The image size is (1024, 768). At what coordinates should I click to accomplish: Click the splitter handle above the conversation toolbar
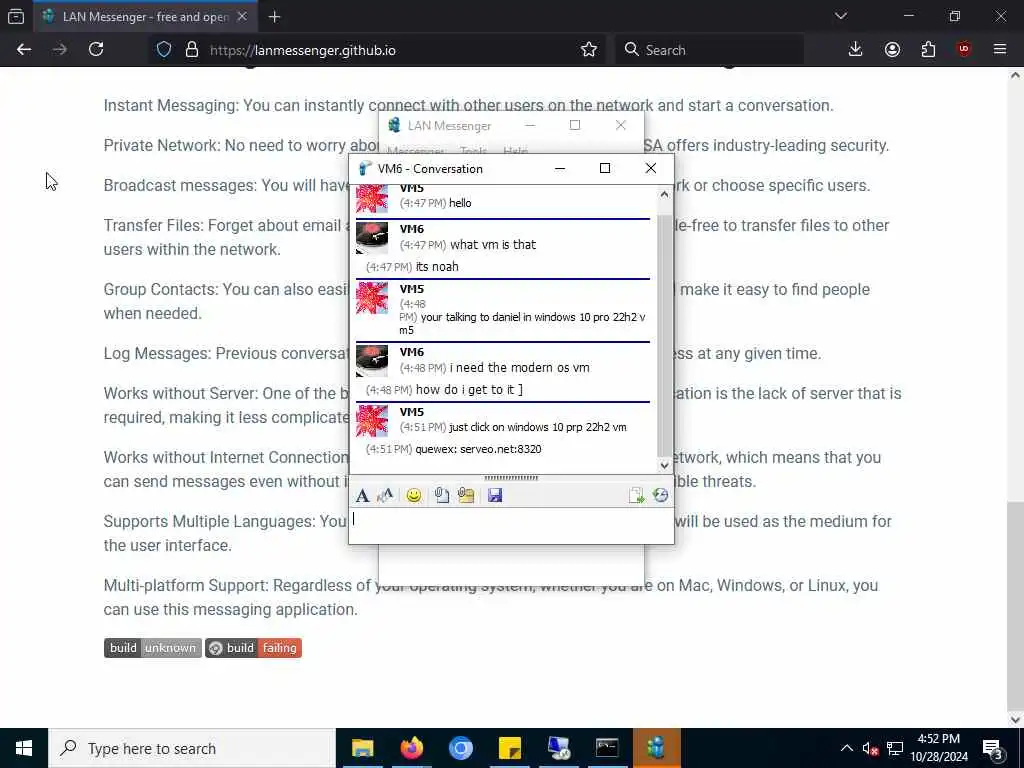click(x=511, y=478)
